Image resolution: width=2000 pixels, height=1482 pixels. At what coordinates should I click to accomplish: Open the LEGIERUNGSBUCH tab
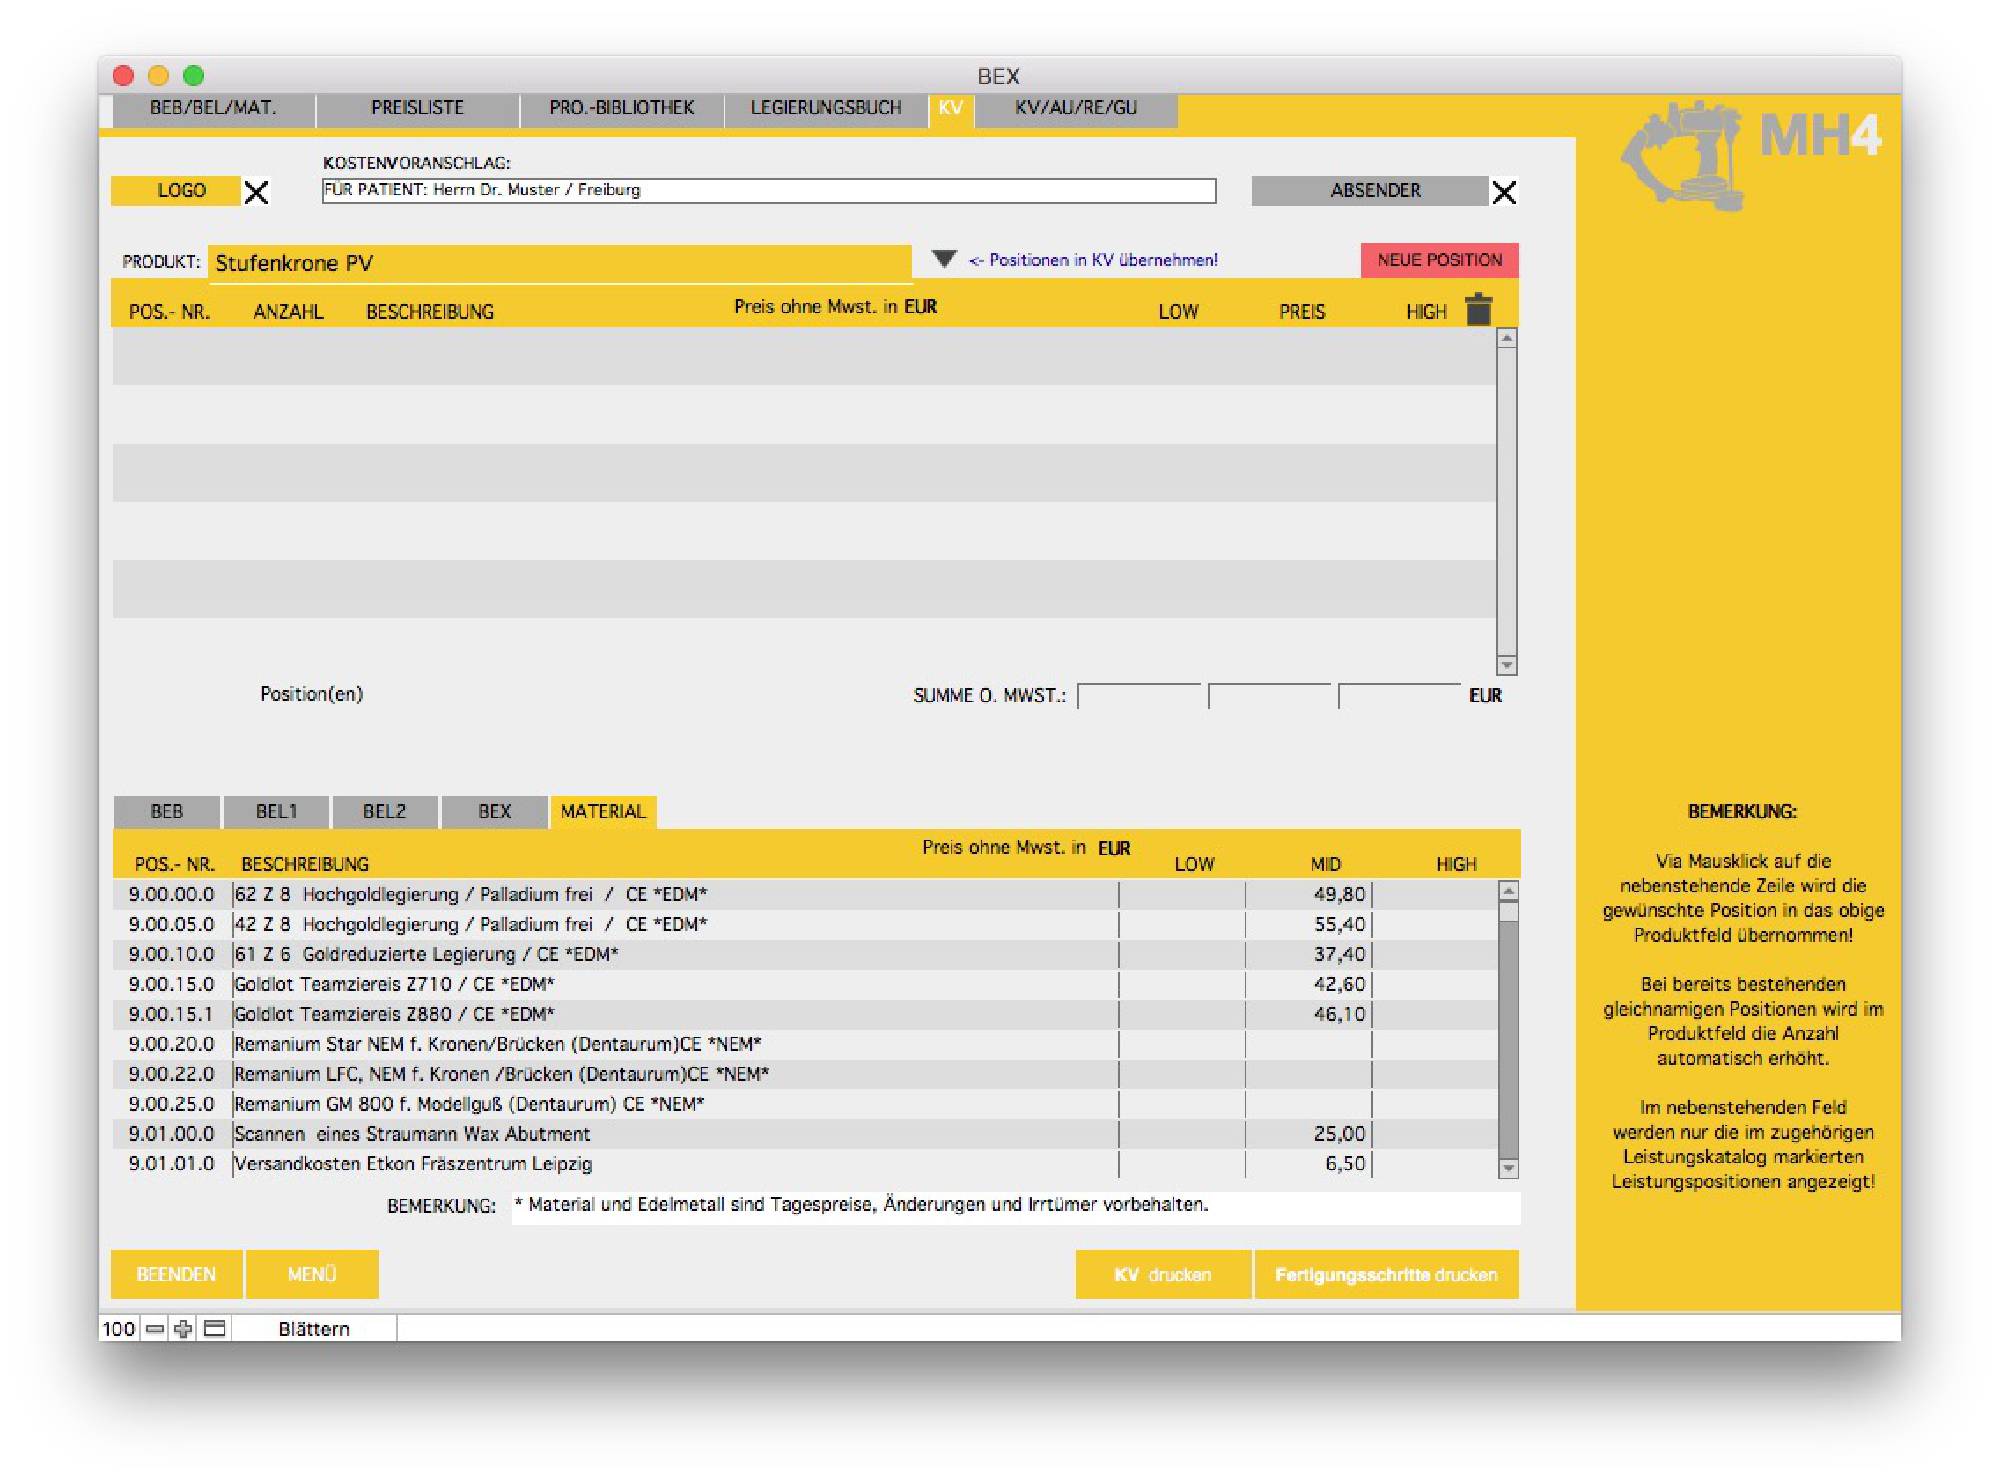[x=825, y=108]
